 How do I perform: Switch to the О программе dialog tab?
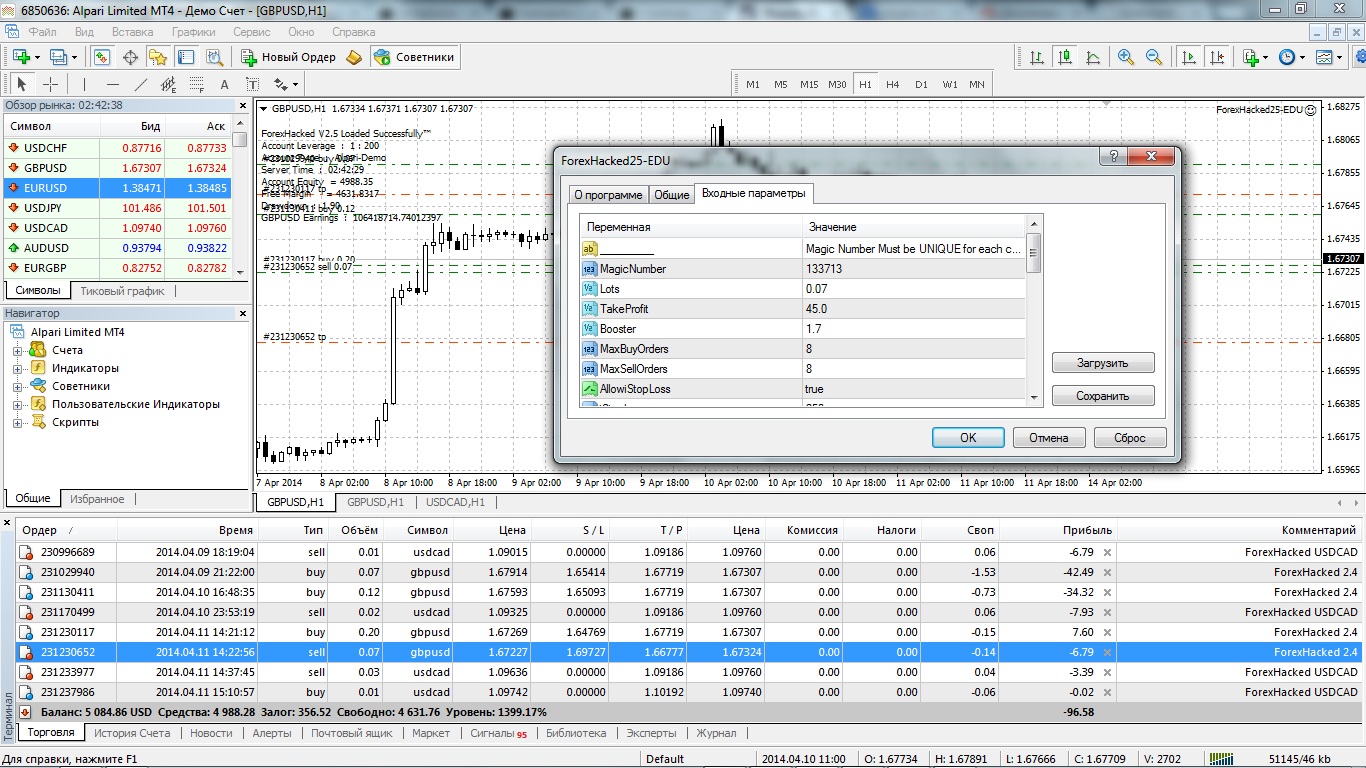(x=607, y=195)
